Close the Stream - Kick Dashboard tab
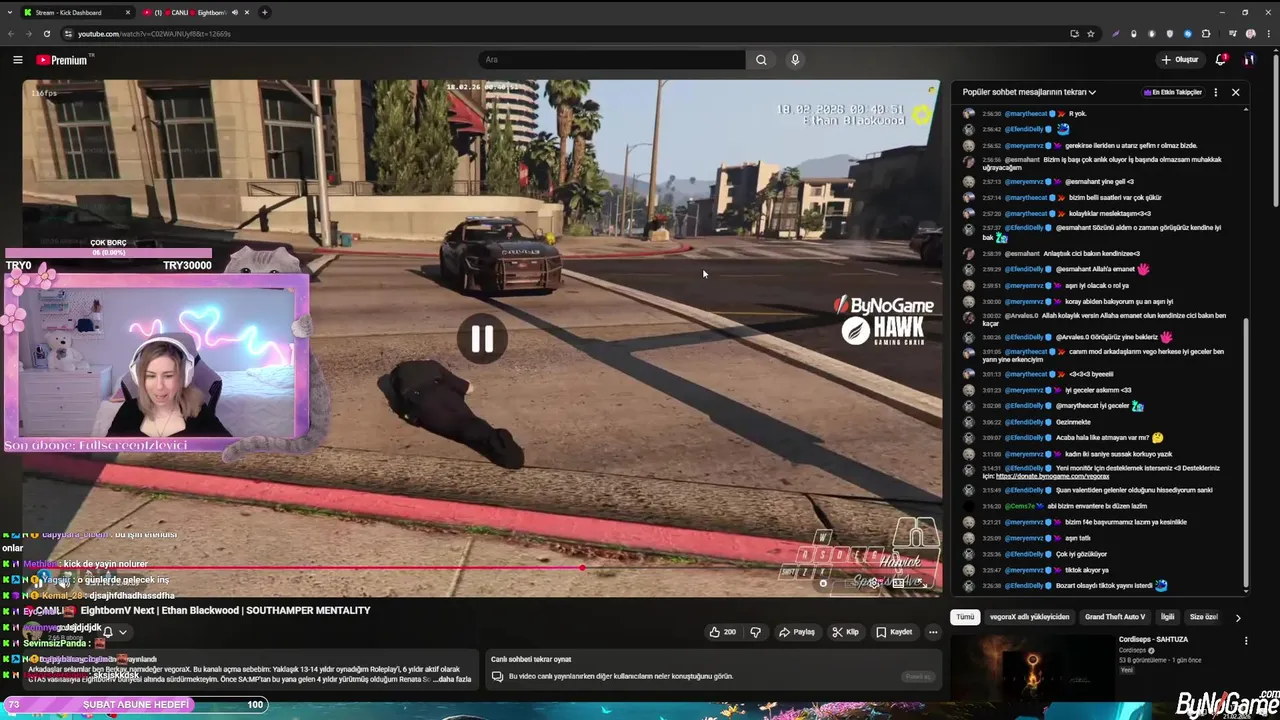Screen dimensions: 1280x720 tap(128, 12)
